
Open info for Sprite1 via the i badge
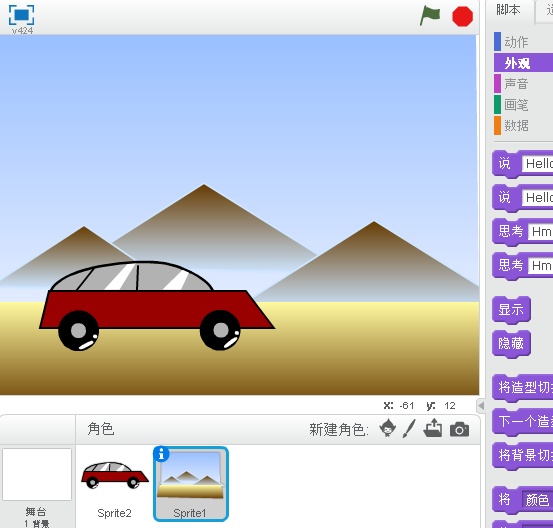[162, 454]
